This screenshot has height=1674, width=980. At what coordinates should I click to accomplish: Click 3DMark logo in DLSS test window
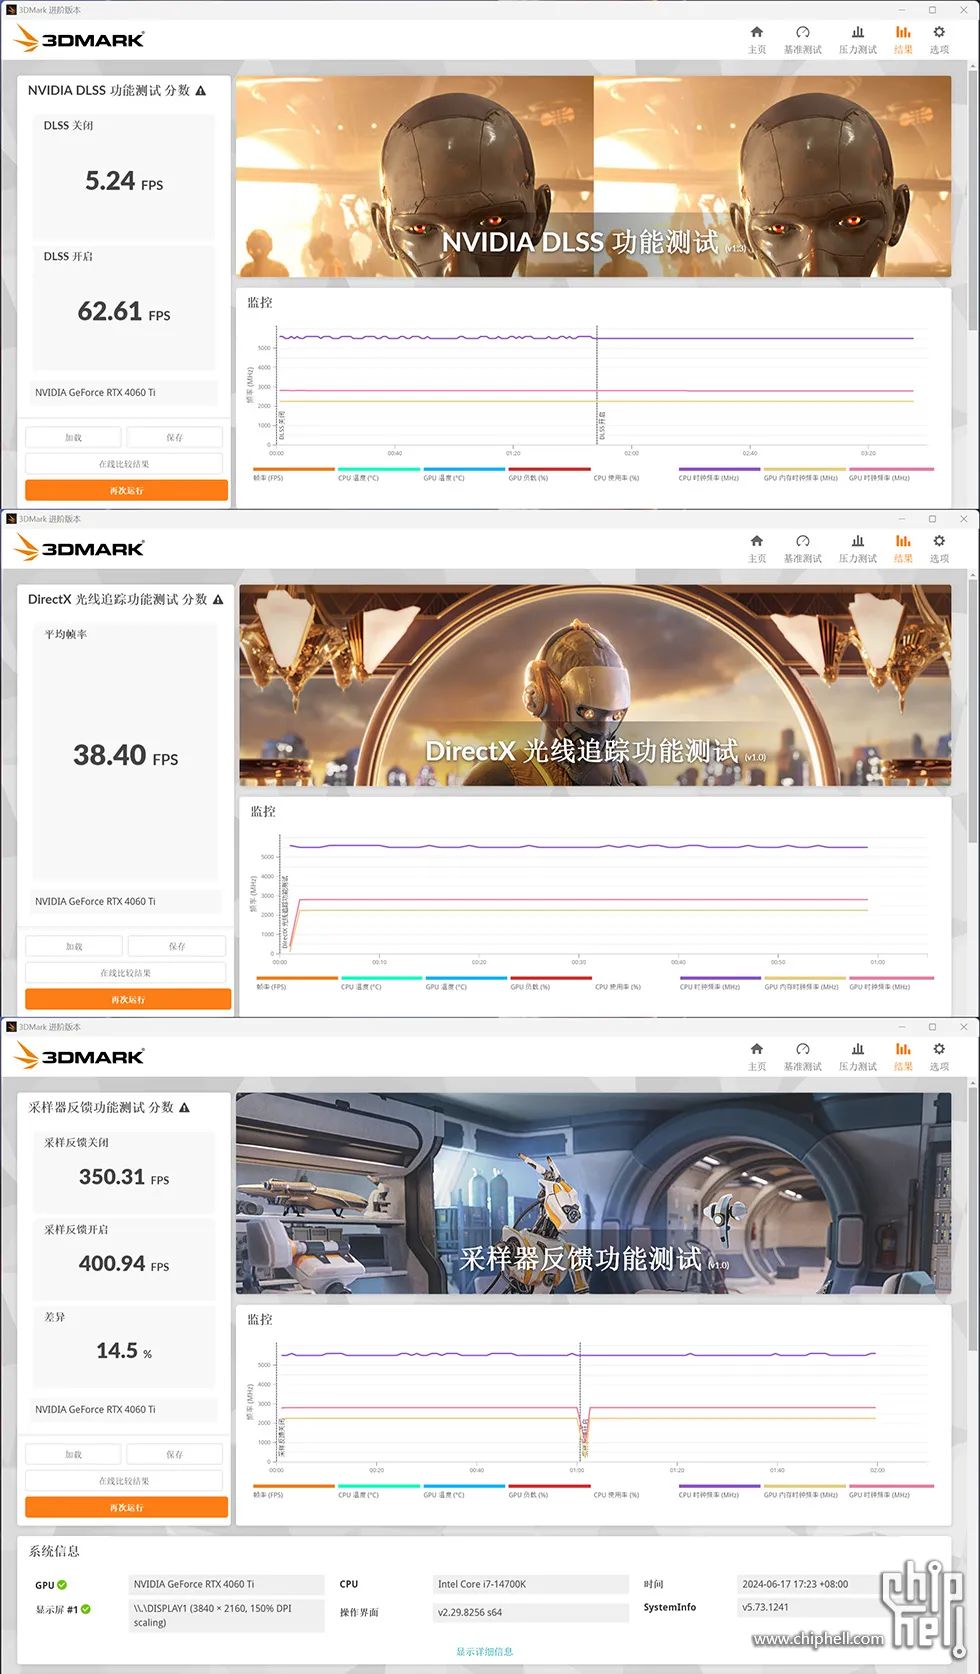pyautogui.click(x=80, y=39)
